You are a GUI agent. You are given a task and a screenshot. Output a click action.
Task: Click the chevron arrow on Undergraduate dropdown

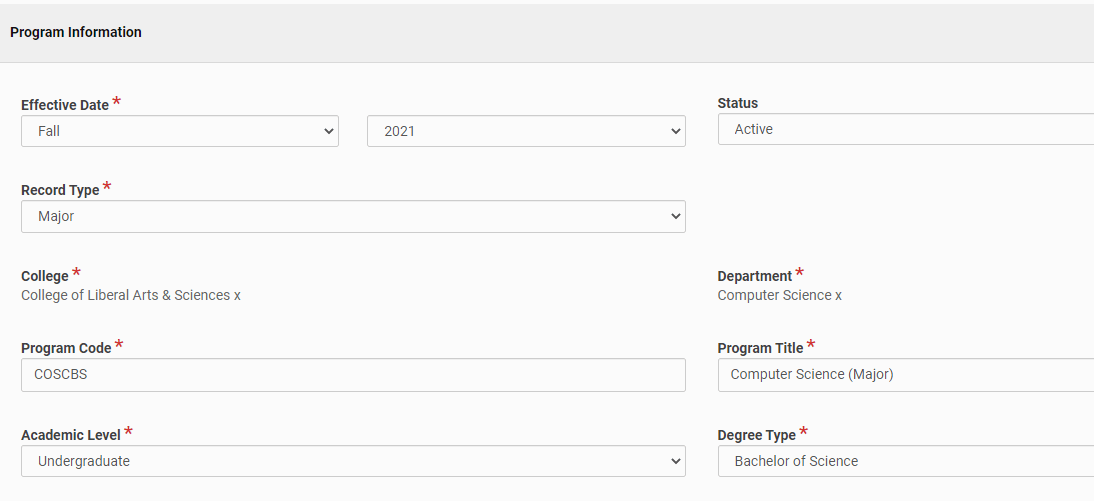[x=675, y=461]
